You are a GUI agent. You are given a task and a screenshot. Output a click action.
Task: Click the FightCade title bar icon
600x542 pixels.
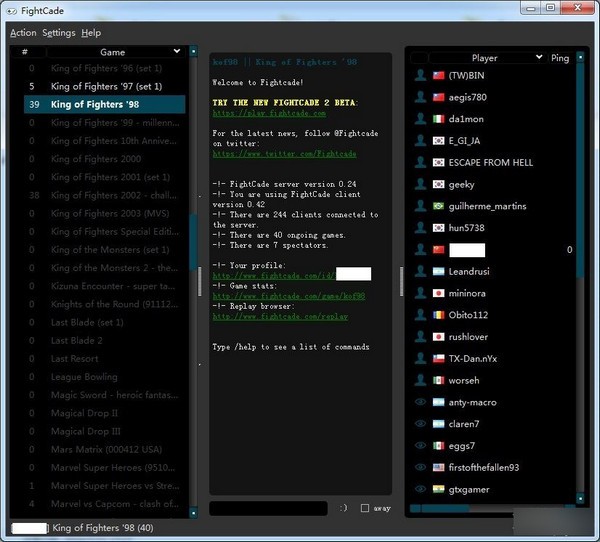[12, 11]
